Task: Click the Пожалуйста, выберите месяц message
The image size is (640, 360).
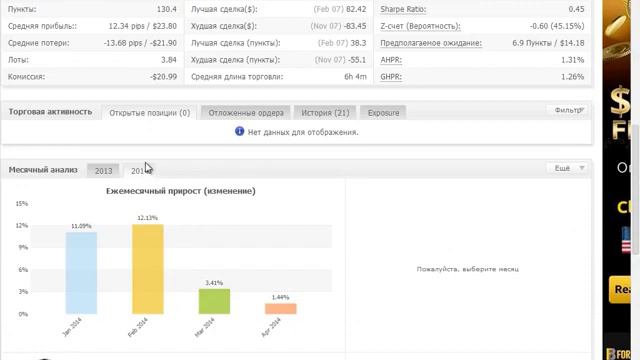Action: pos(468,269)
